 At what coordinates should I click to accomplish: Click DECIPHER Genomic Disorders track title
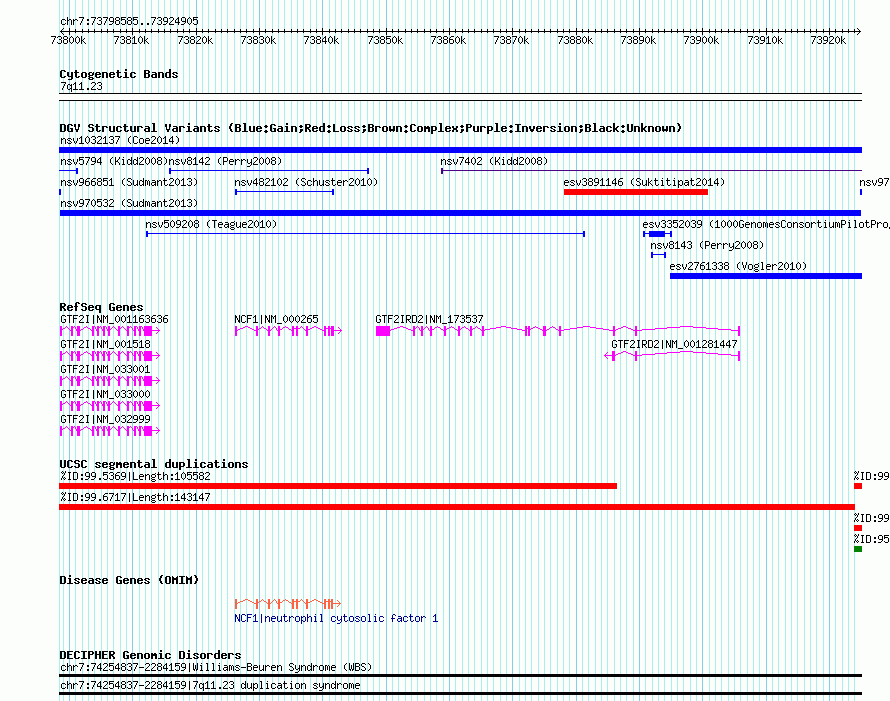pos(150,655)
